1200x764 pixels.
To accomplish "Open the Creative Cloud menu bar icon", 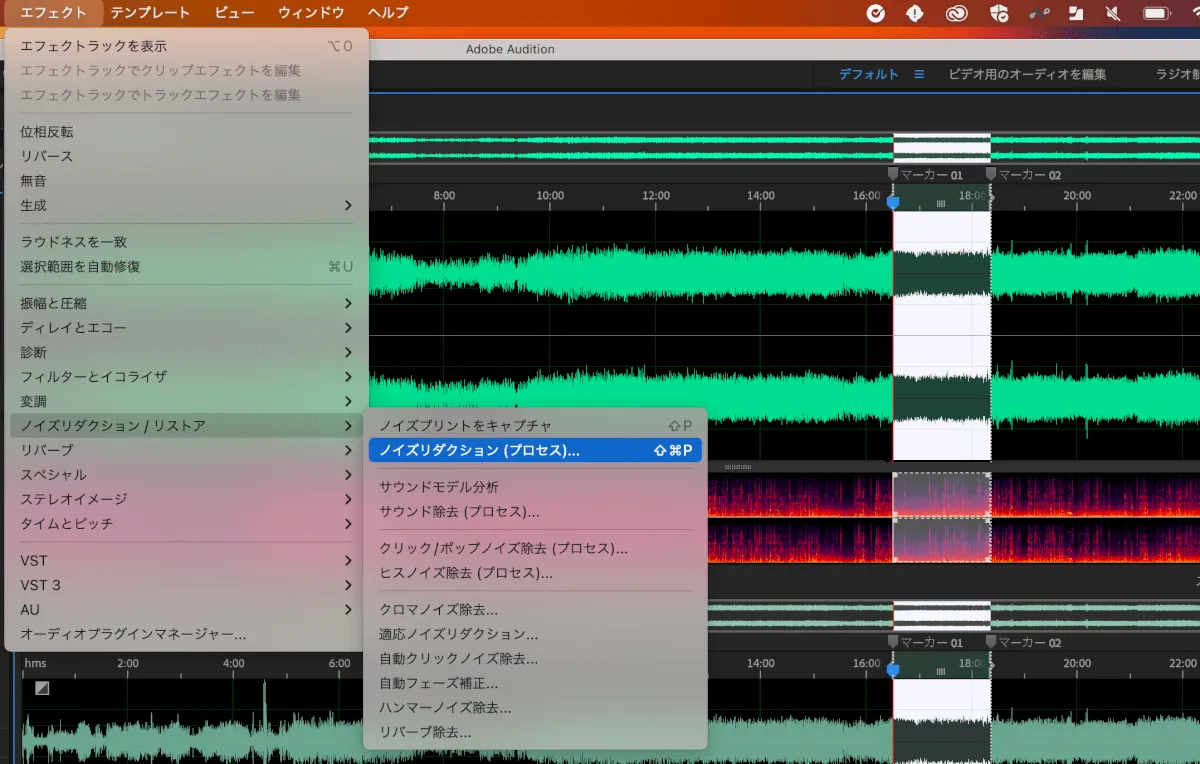I will click(x=955, y=13).
